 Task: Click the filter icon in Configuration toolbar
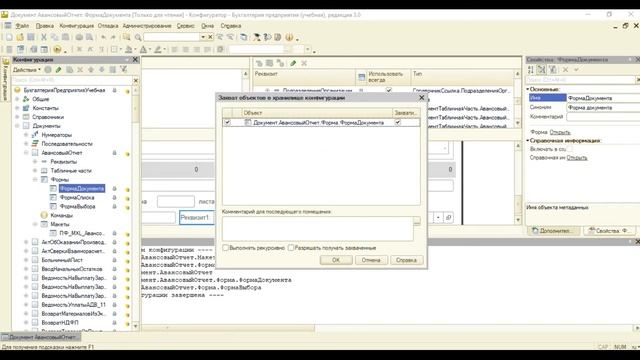123,70
